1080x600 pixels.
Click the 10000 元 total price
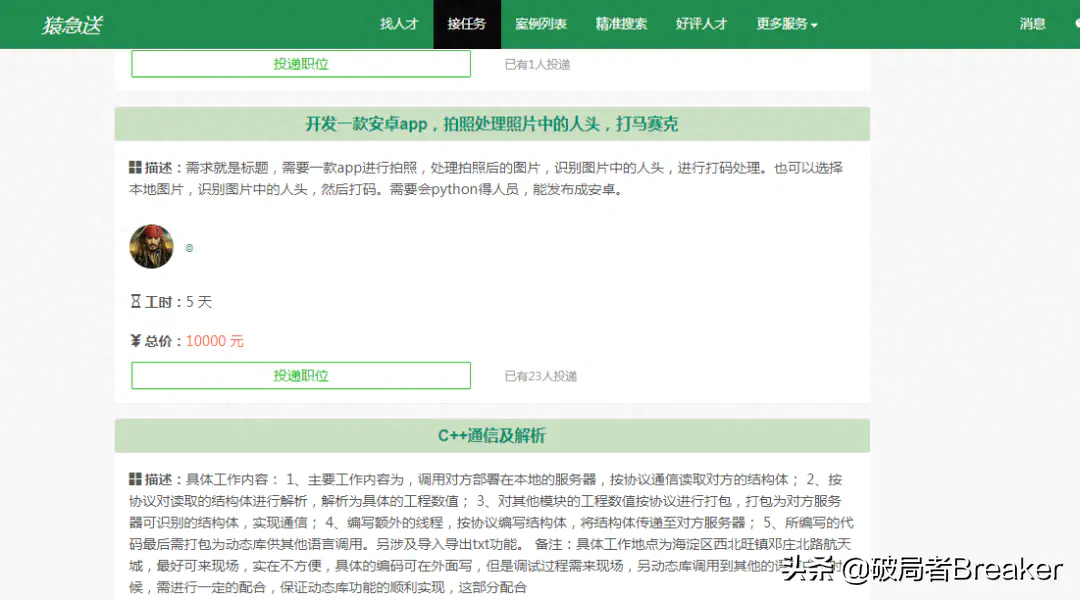coord(215,341)
